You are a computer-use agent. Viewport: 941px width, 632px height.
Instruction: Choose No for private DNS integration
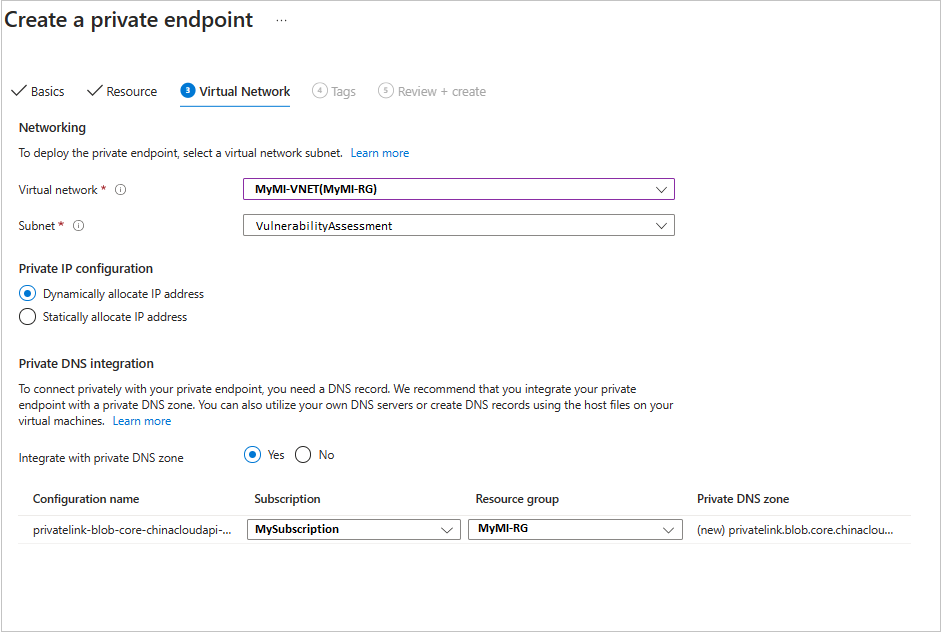point(303,455)
